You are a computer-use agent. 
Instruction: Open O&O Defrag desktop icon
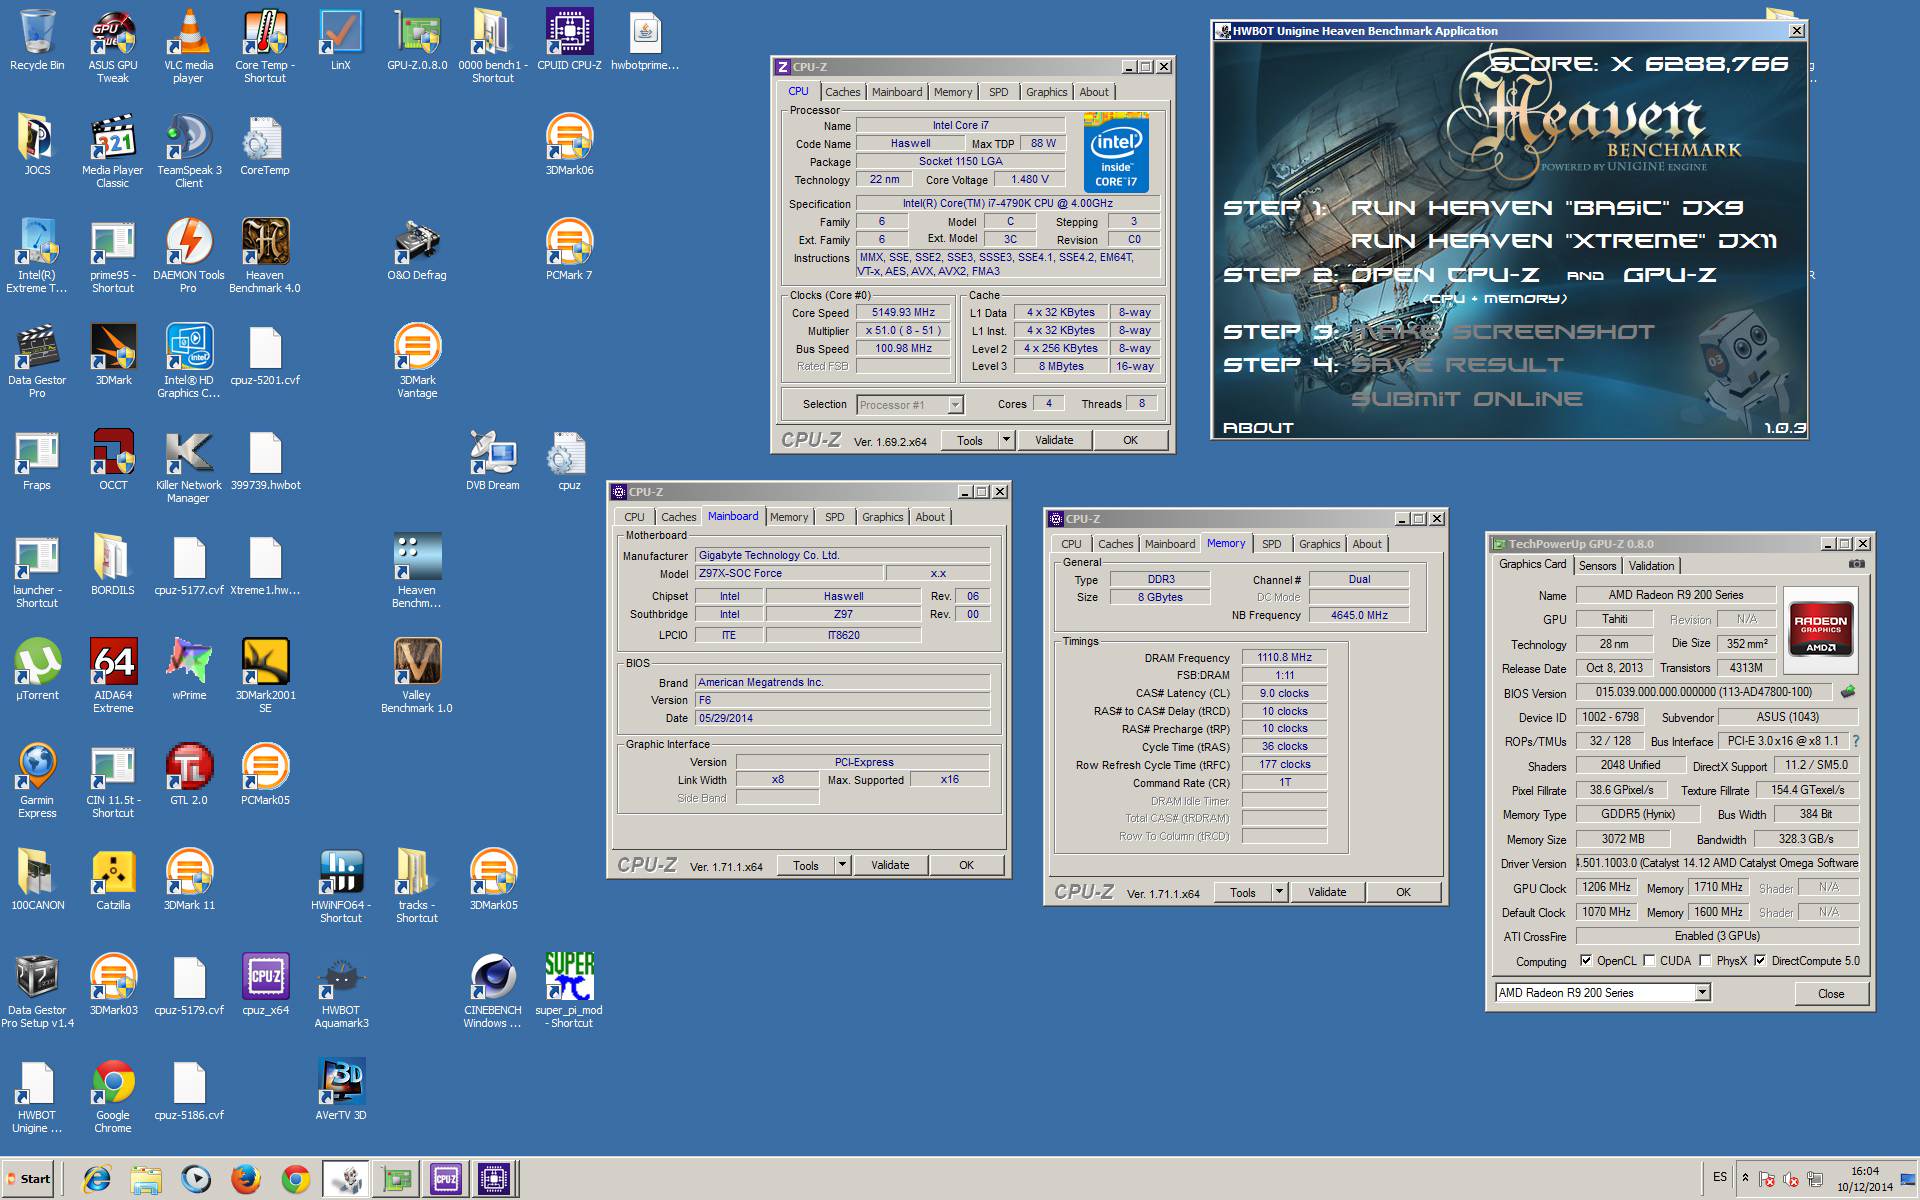point(417,250)
